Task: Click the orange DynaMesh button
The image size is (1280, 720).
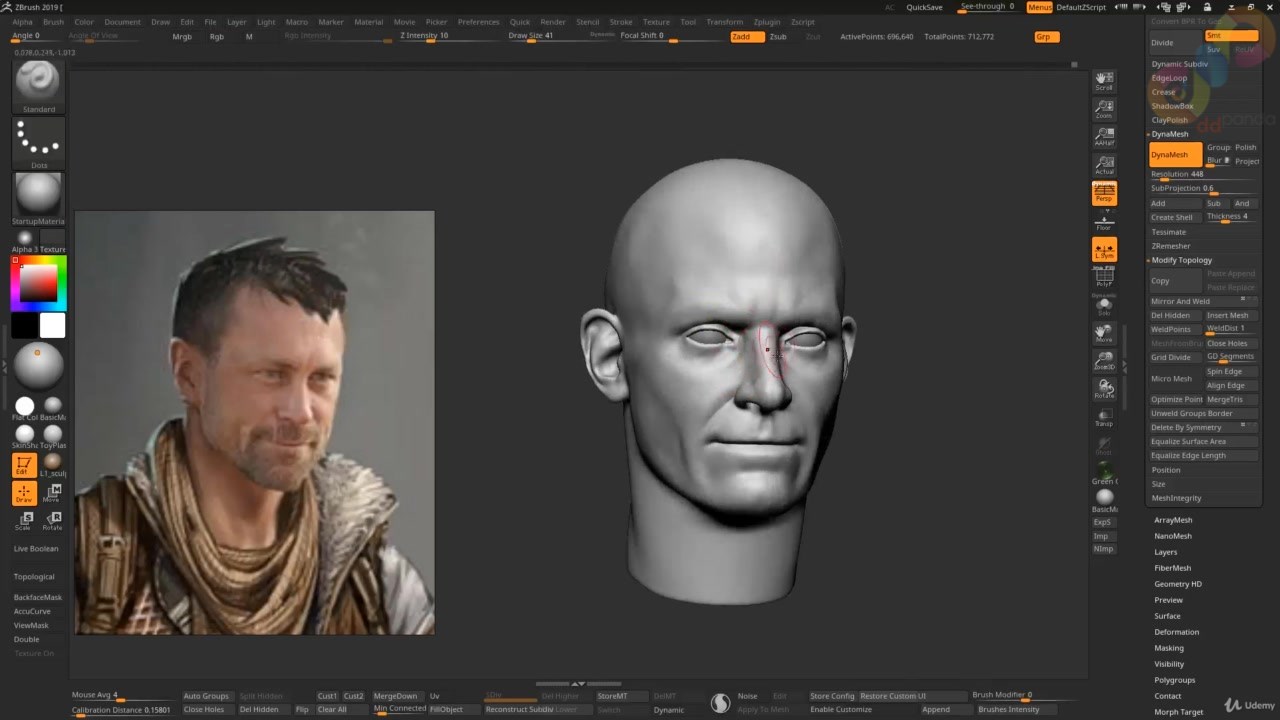Action: (1175, 155)
